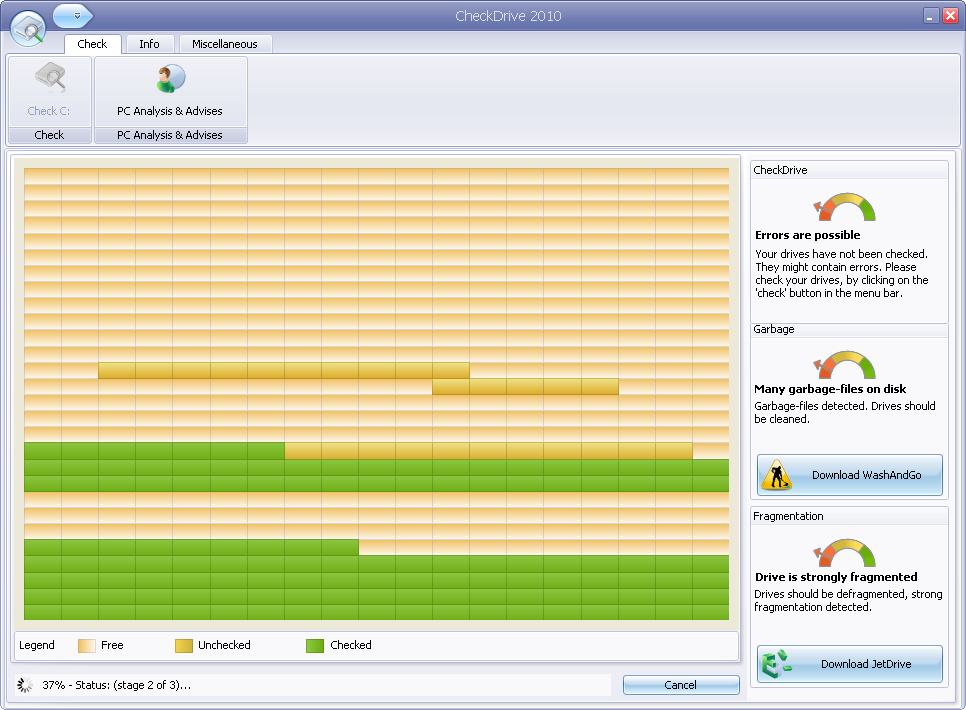Click the 'Errors are possible' heading

808,235
